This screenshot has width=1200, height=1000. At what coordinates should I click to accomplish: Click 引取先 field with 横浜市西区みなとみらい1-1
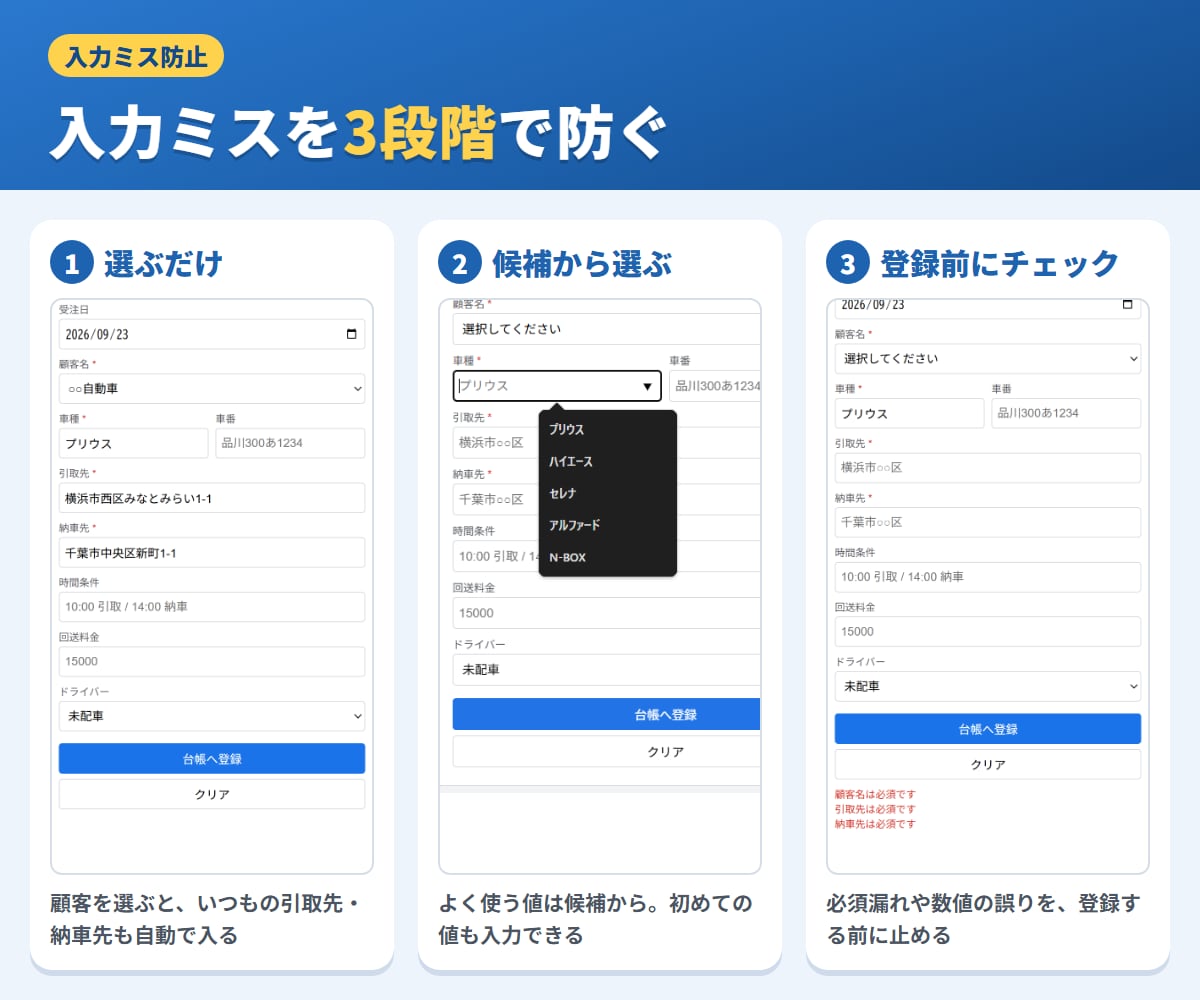212,498
